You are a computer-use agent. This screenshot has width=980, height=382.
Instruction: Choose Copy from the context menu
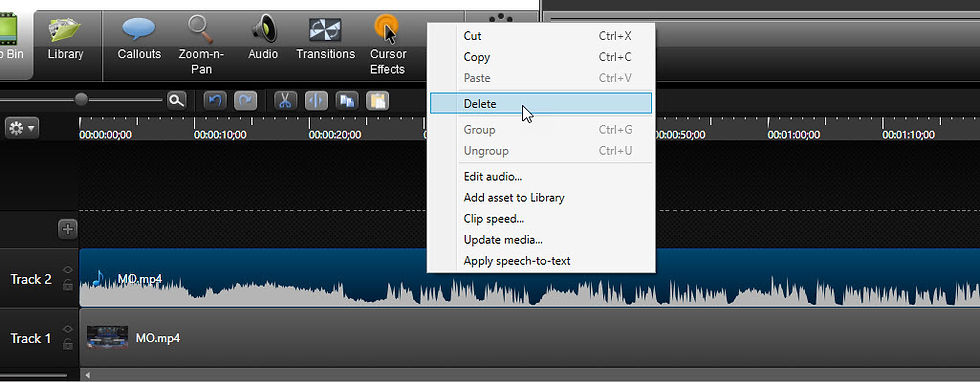coord(541,57)
